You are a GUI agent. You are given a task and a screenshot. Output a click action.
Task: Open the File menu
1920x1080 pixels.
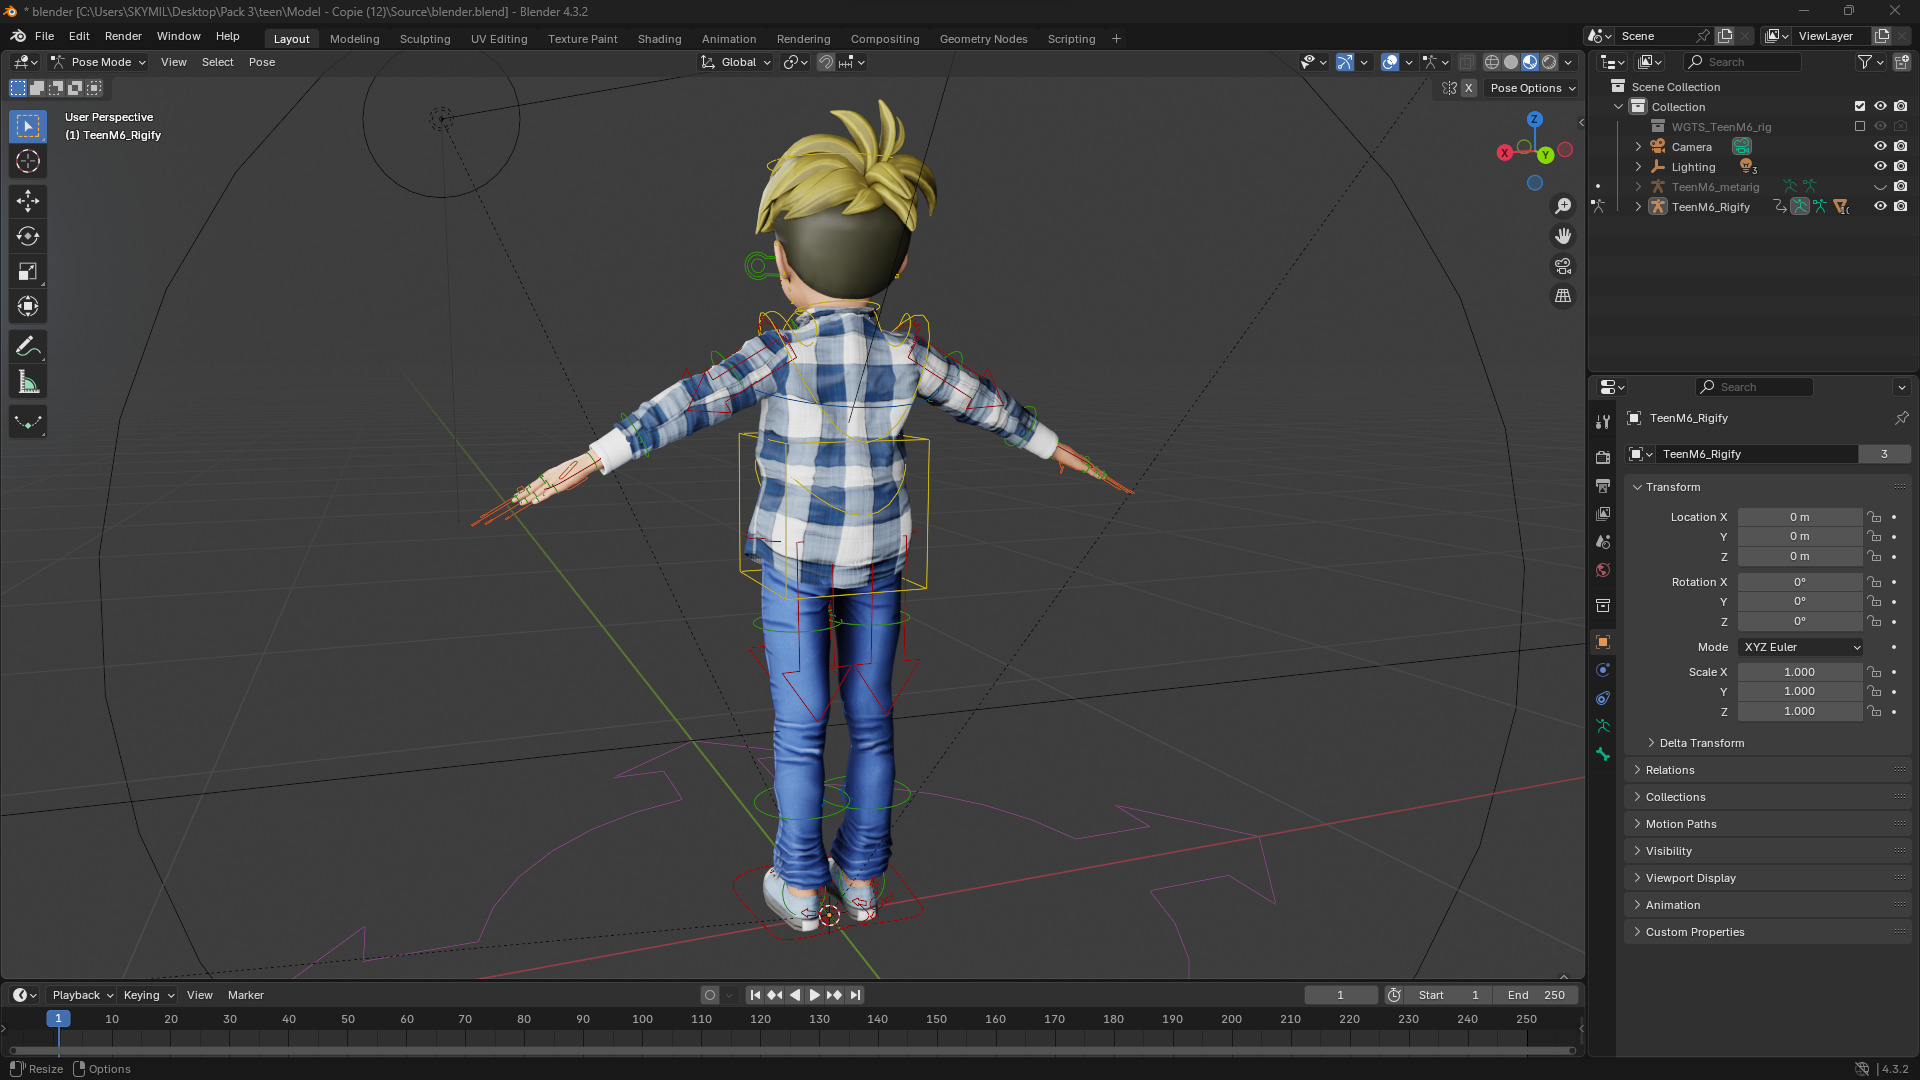[44, 36]
